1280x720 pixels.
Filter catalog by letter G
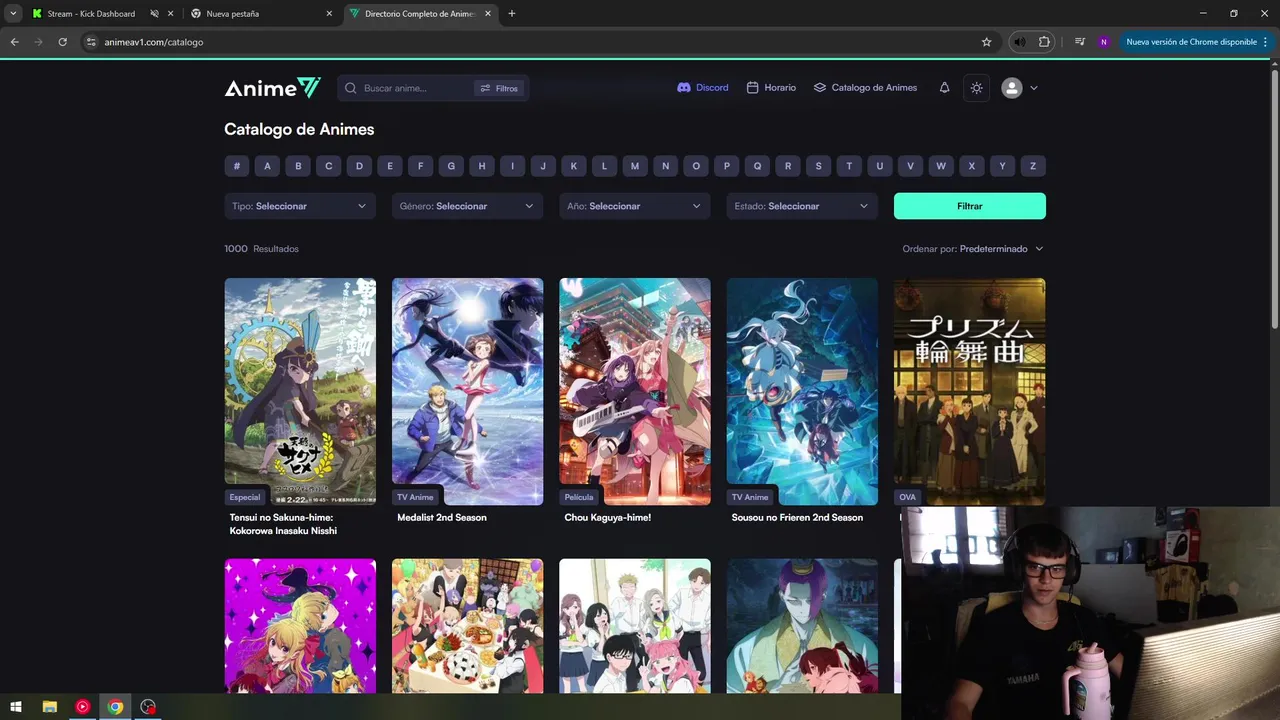451,166
